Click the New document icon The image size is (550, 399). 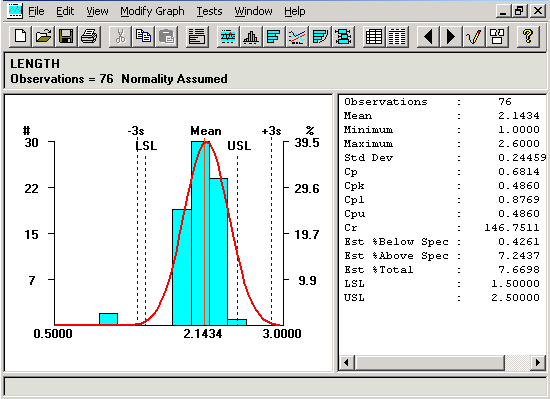20,36
